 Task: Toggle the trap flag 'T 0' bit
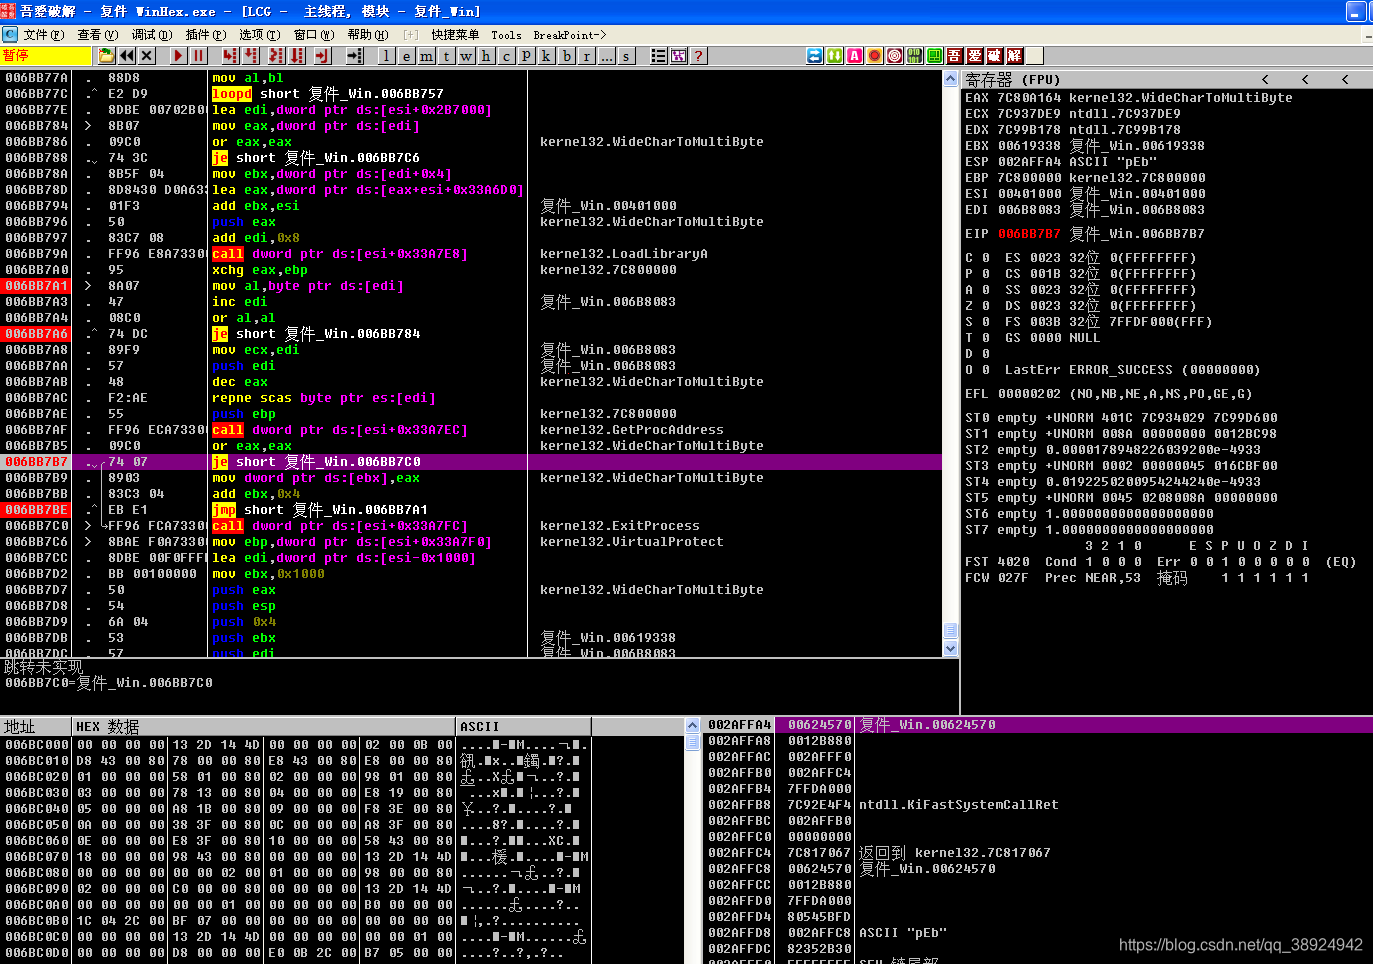tap(977, 338)
